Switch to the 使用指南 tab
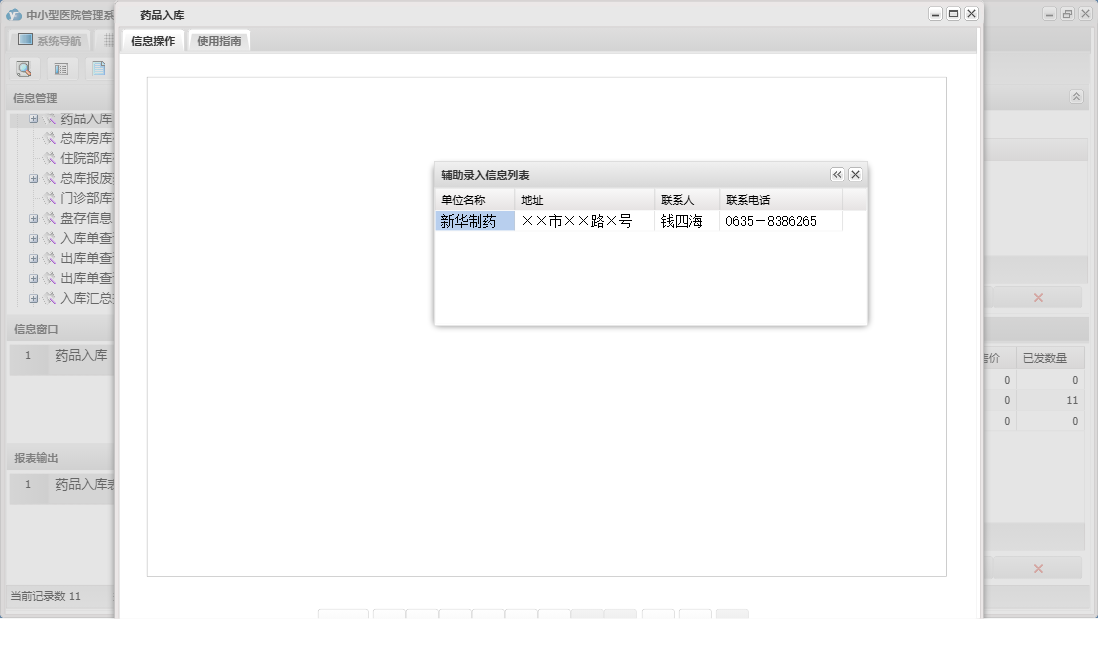 coord(219,41)
